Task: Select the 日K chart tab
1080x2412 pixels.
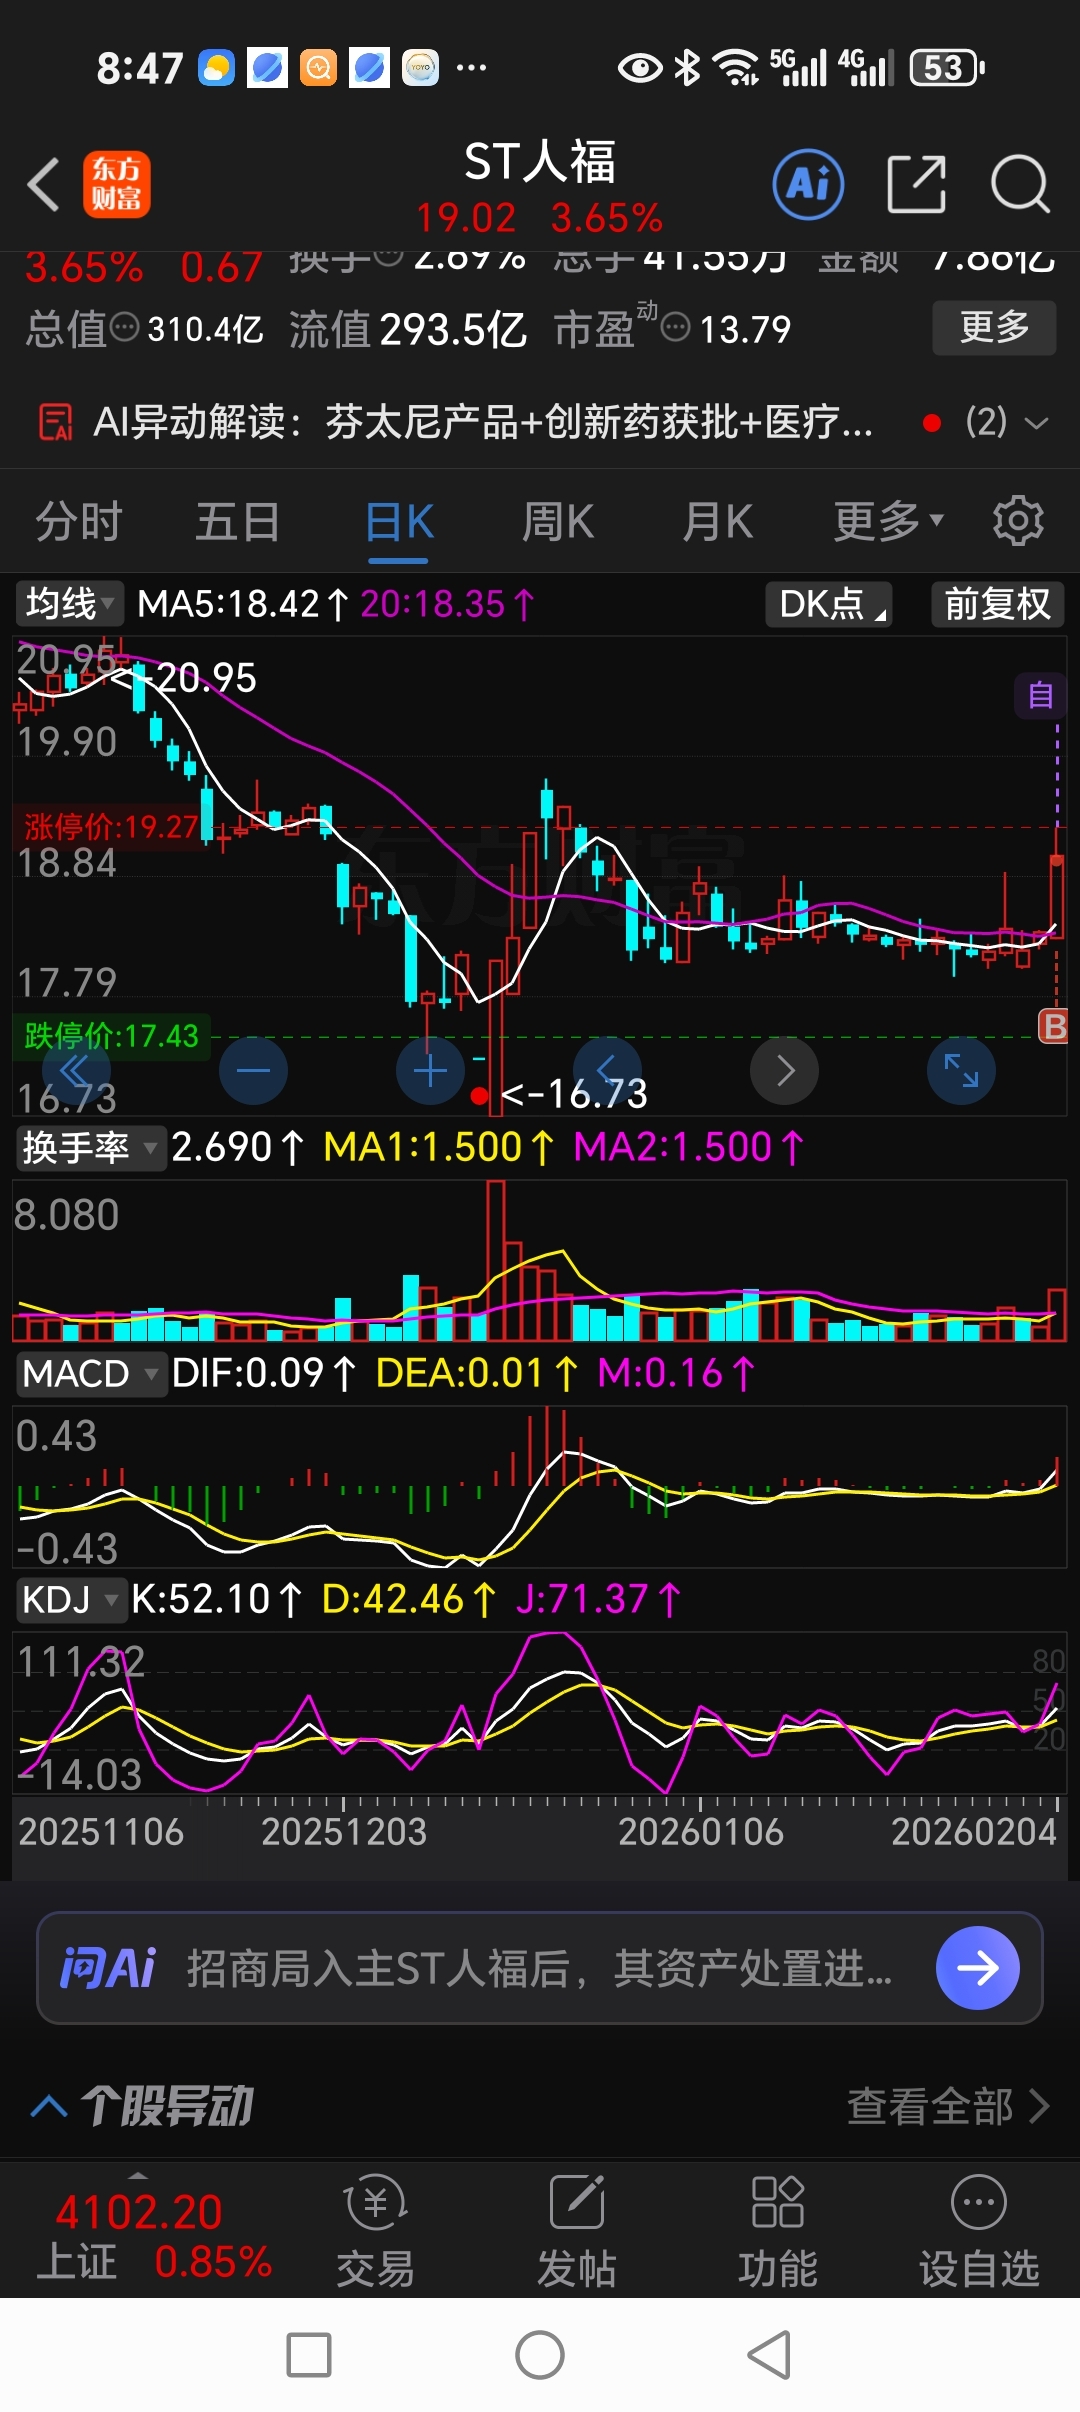Action: tap(398, 521)
